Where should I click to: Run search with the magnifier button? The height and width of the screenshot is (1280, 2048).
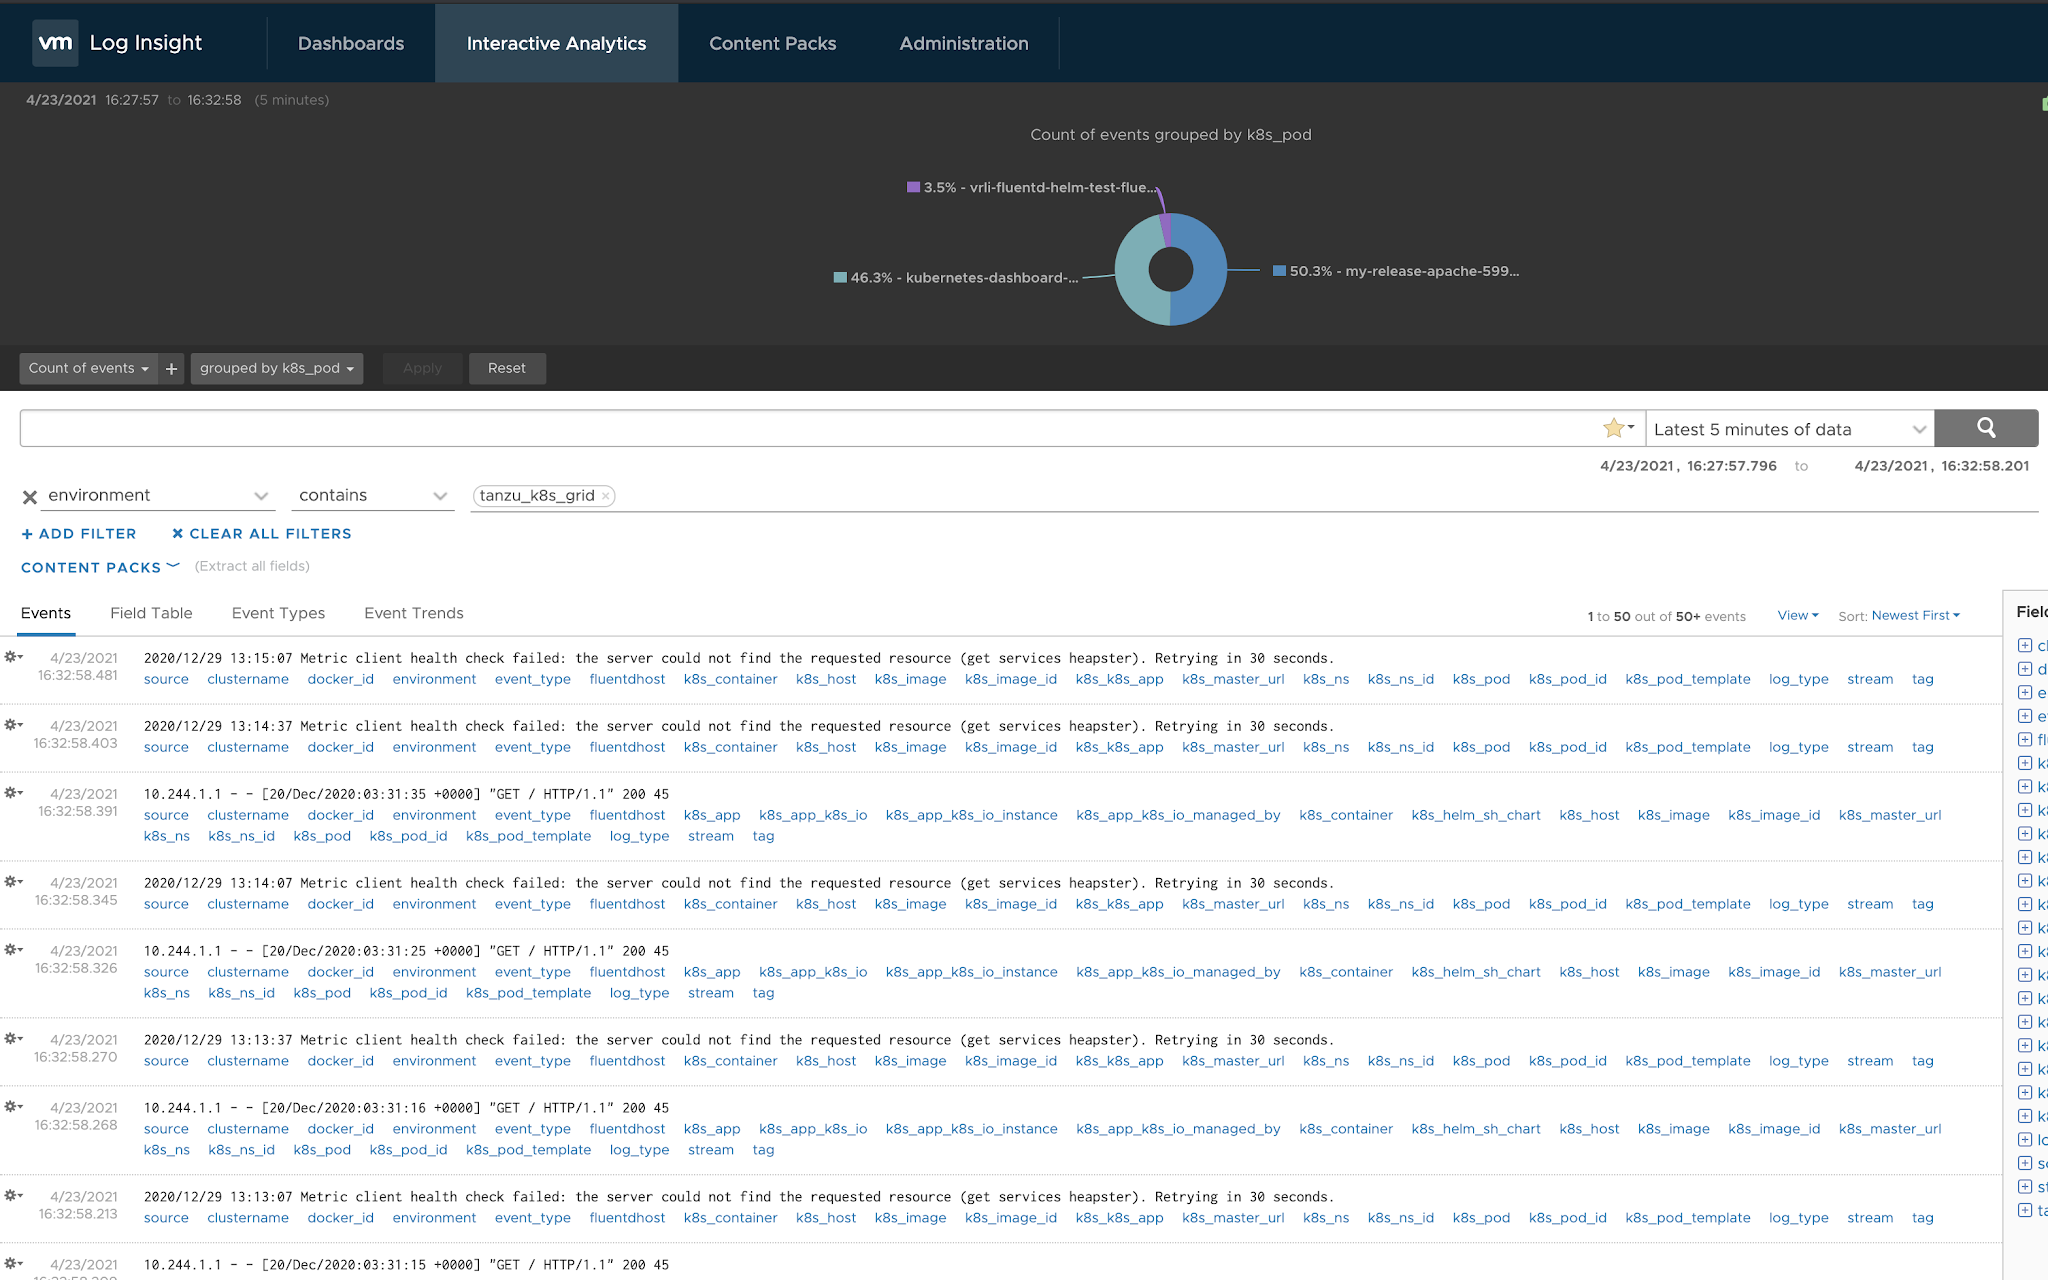point(1986,428)
